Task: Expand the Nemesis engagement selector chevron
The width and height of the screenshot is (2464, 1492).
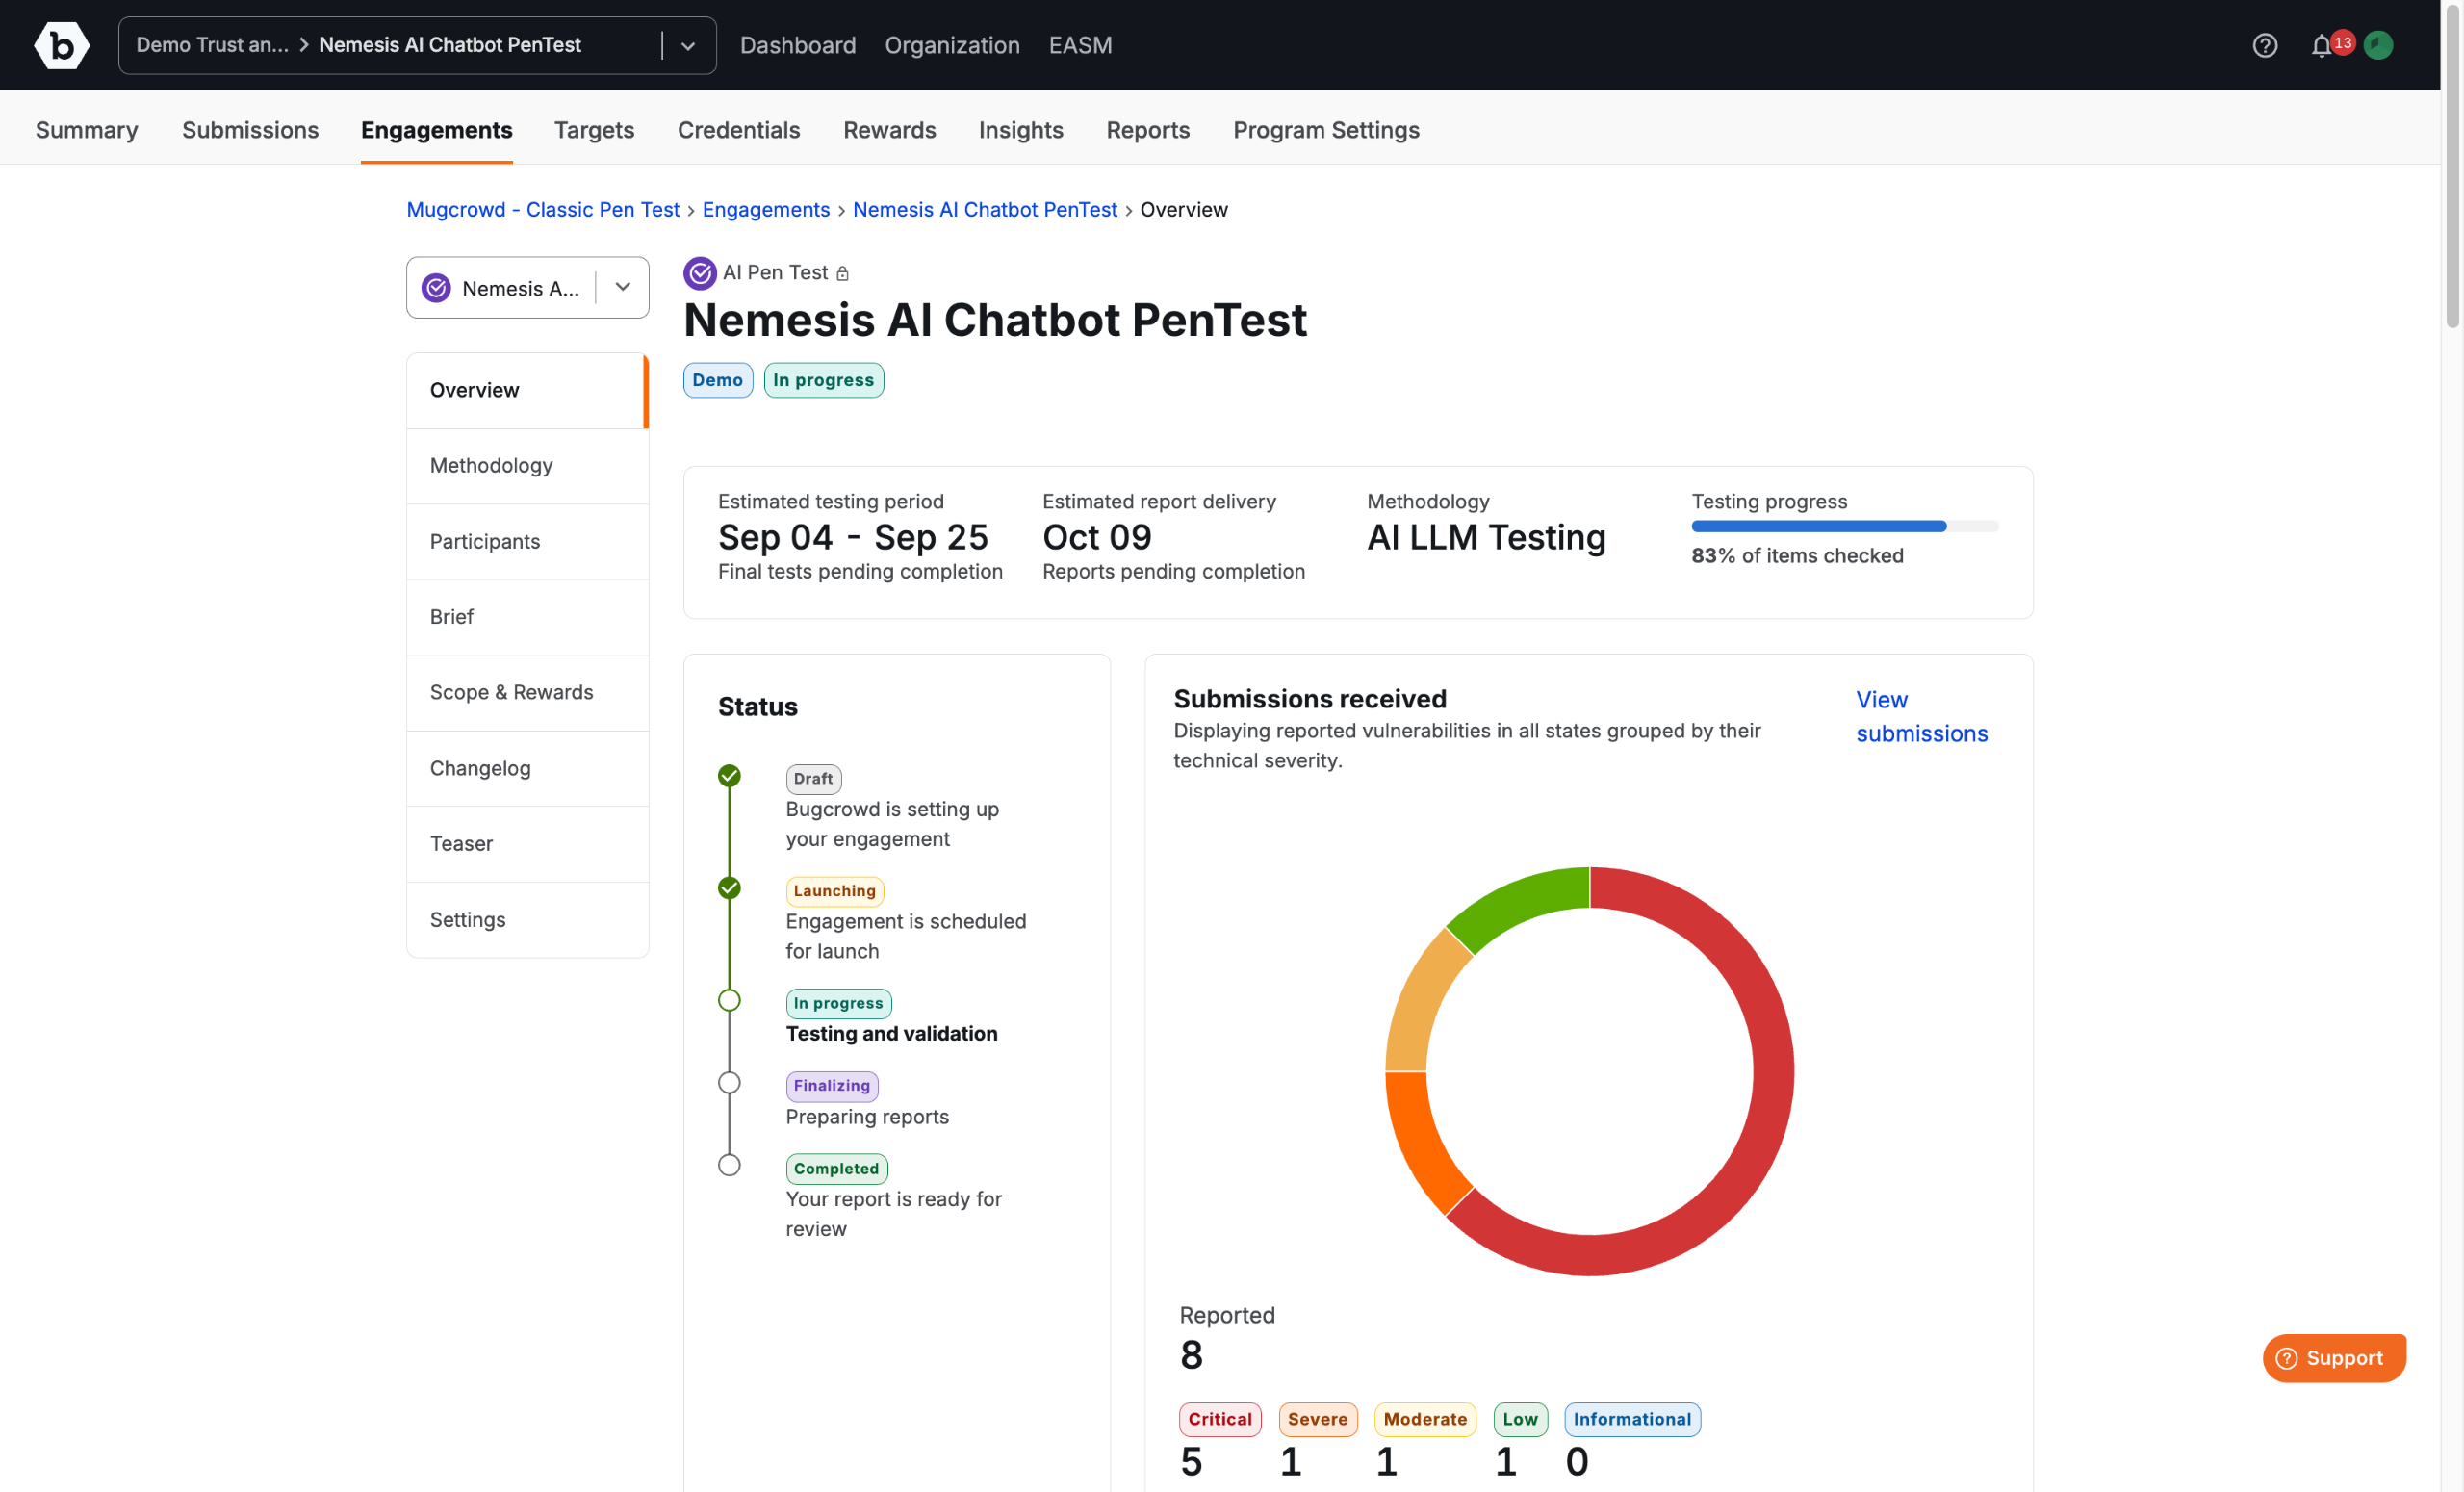Action: (623, 287)
